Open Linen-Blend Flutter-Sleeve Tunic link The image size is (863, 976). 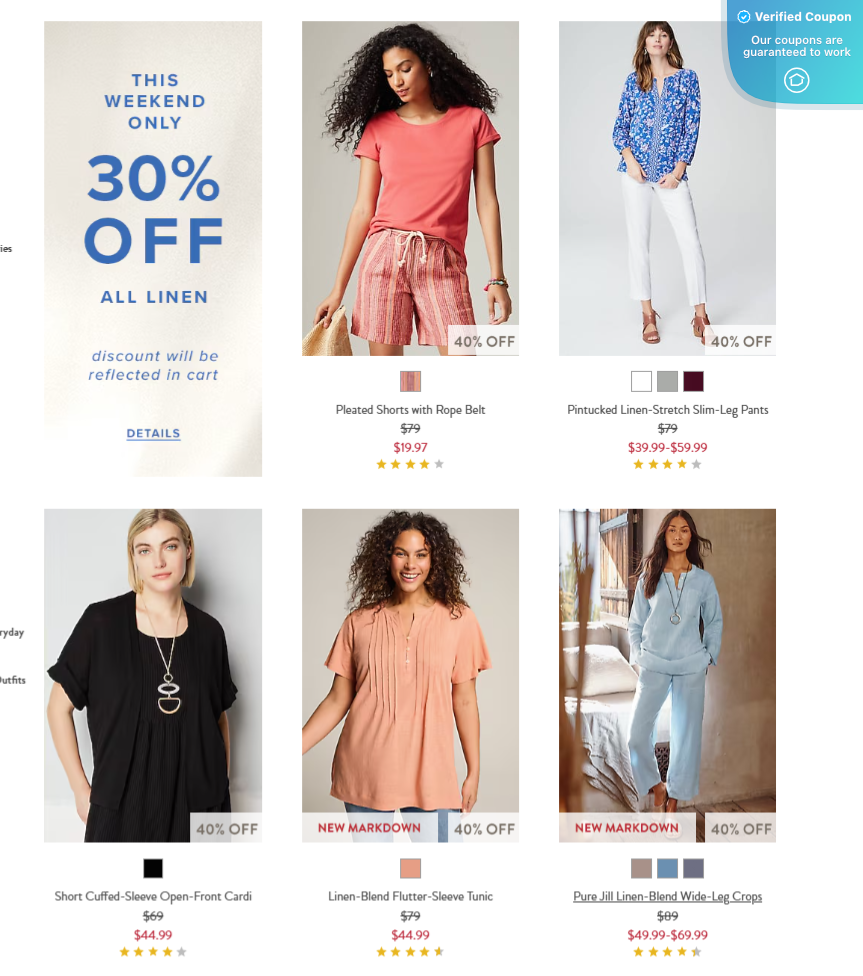coord(410,896)
